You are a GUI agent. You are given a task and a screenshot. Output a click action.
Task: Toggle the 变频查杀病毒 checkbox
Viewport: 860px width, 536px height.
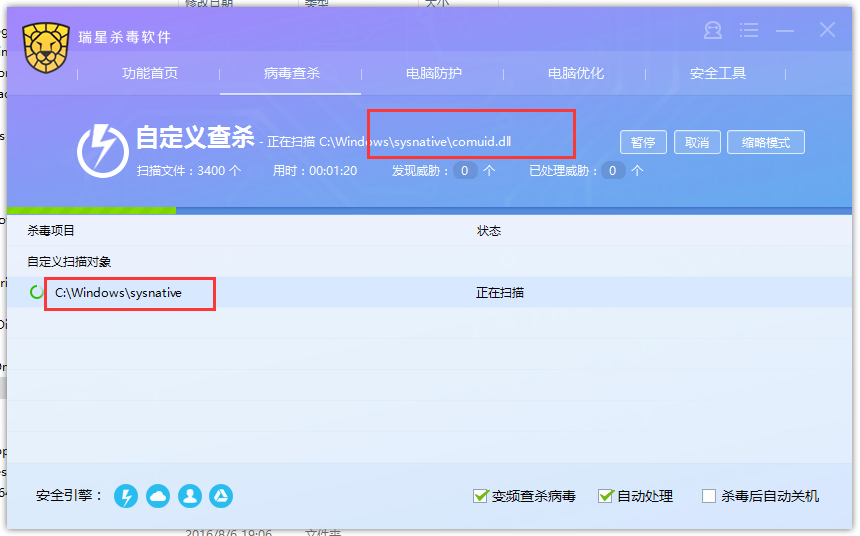coord(480,496)
